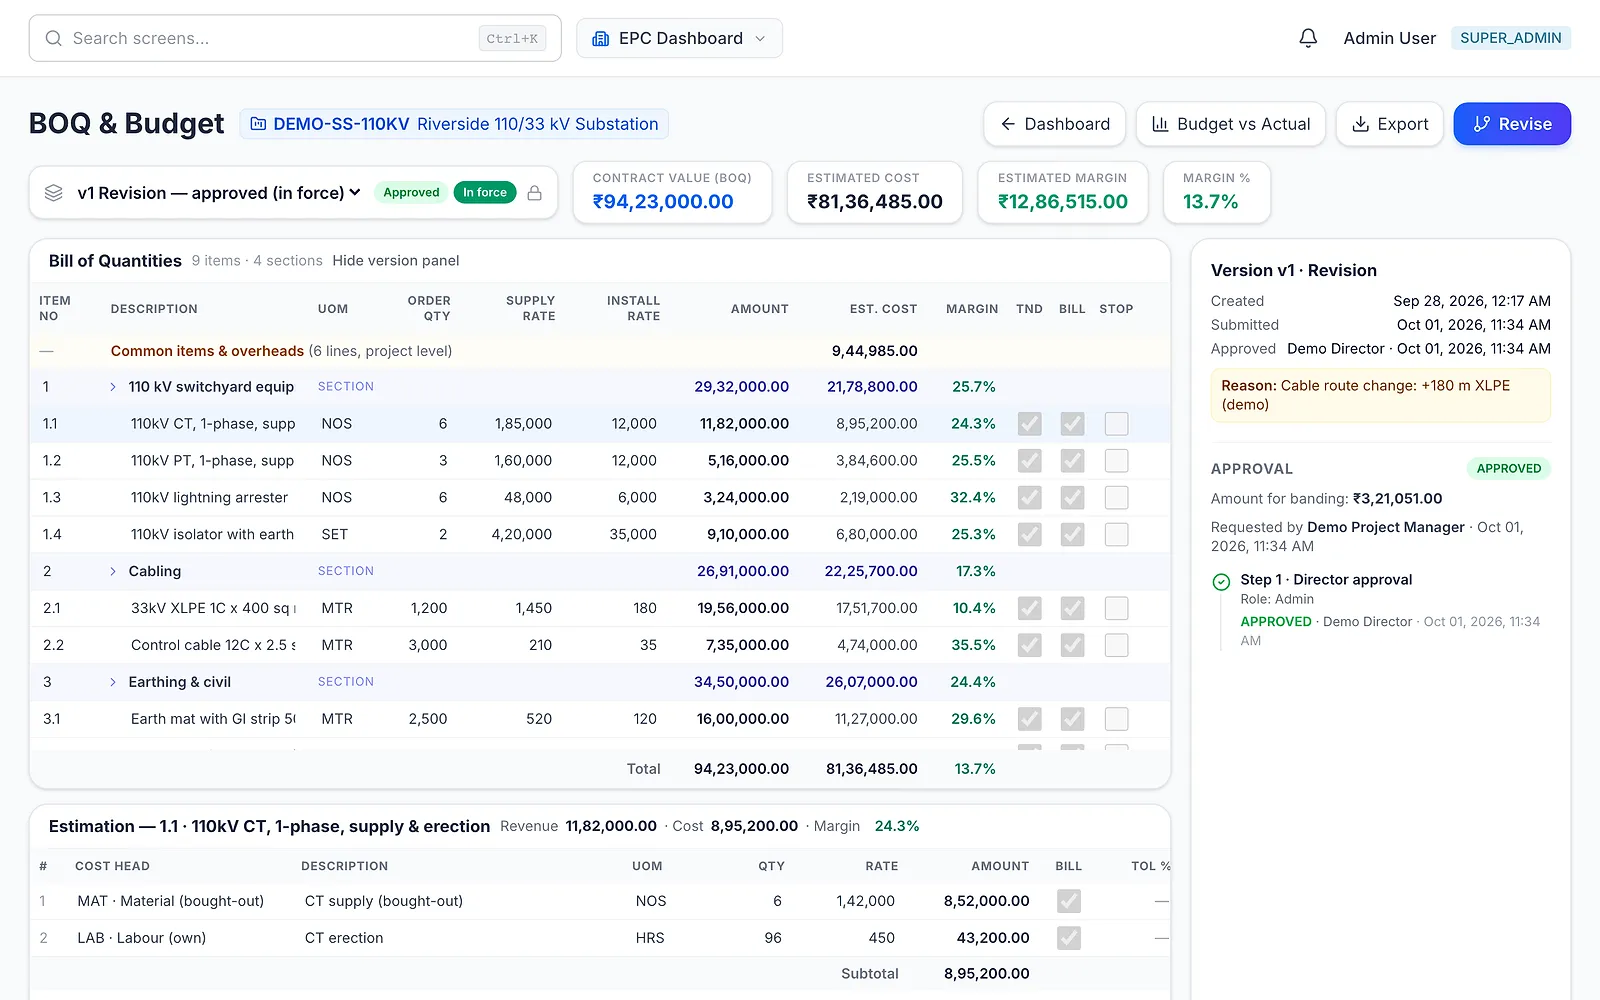Click the Margin % 13.7% card
The height and width of the screenshot is (1000, 1600).
point(1217,192)
